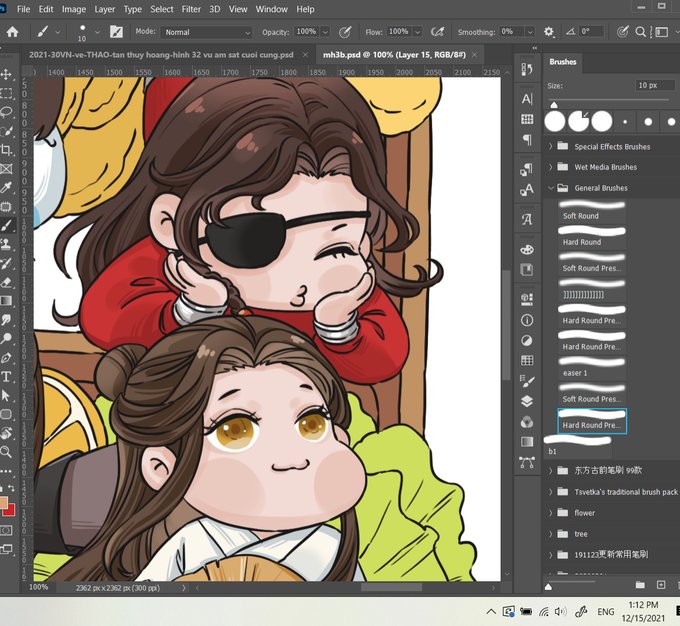Choose the Hard Round brush
This screenshot has width=680, height=626.
coord(592,236)
